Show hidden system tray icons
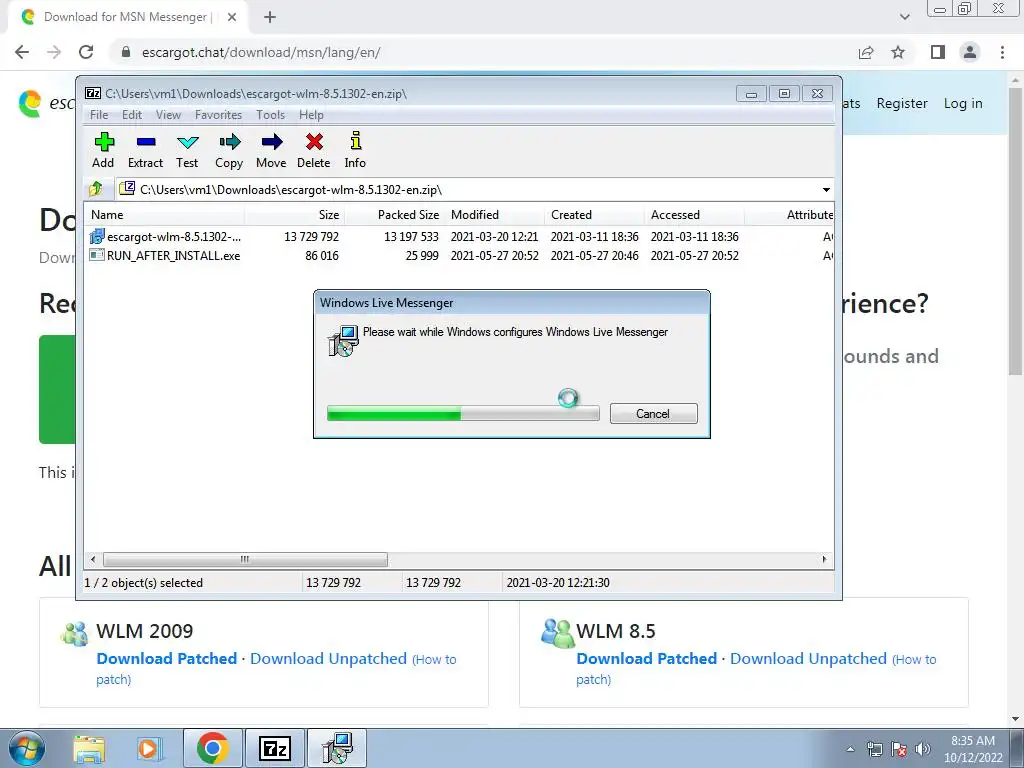The height and width of the screenshot is (768, 1024). pyautogui.click(x=850, y=749)
